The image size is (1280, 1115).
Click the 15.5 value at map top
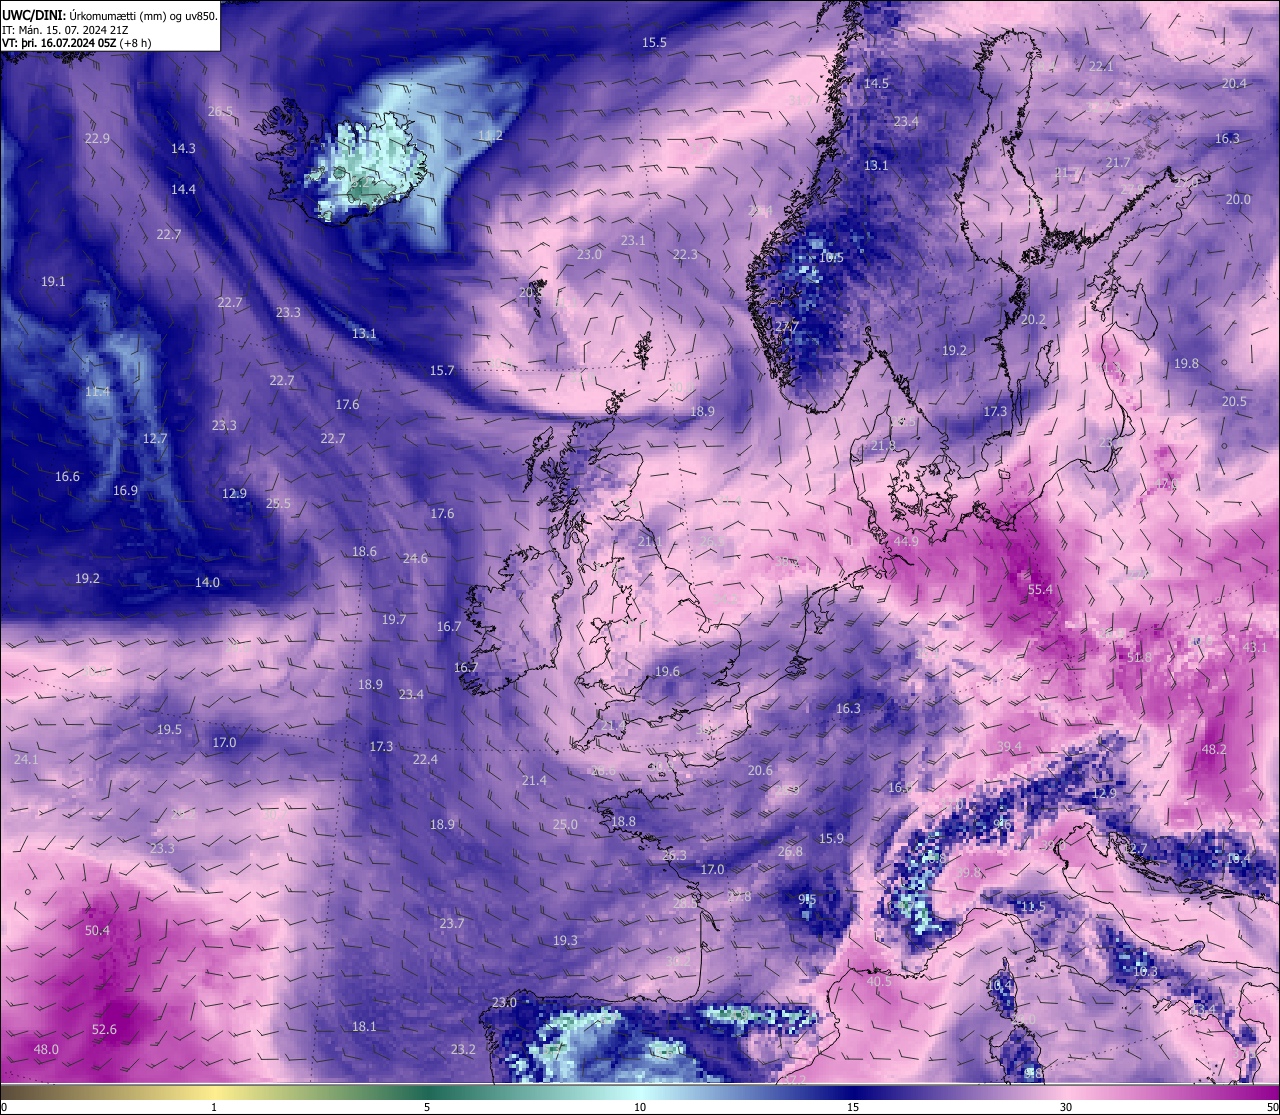pyautogui.click(x=654, y=42)
